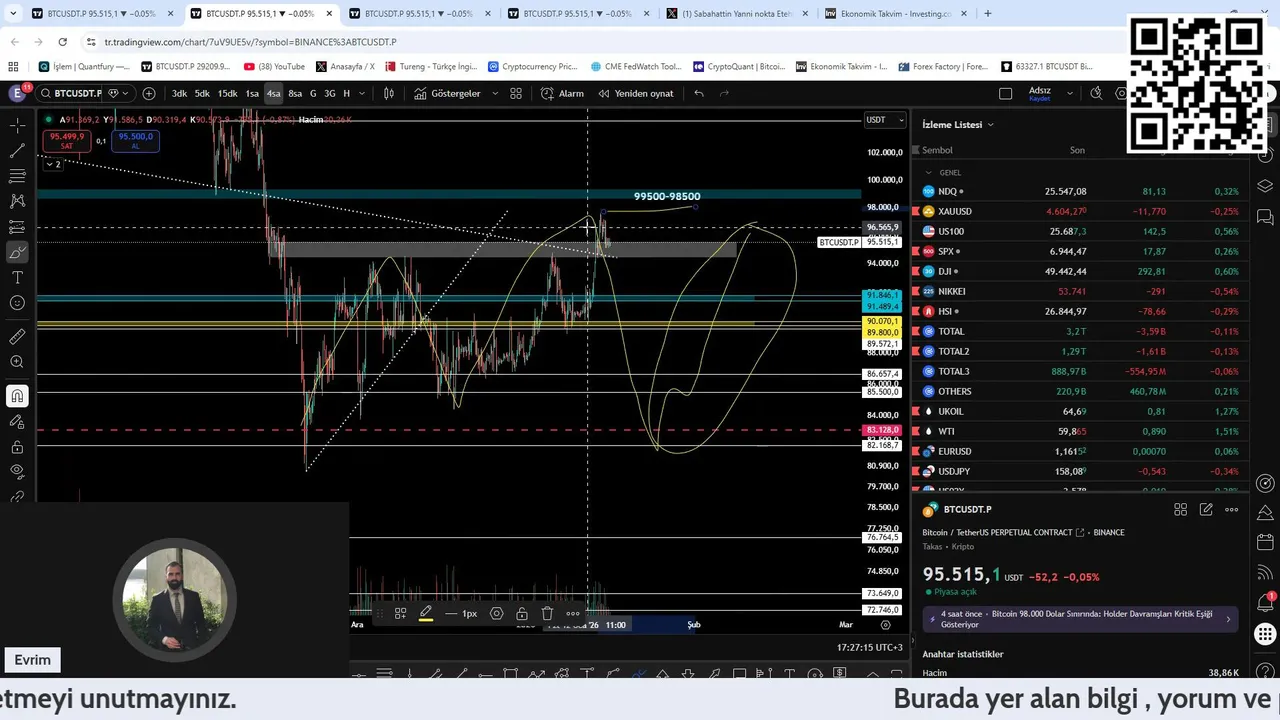
Task: Toggle lock all drawings
Action: [x=17, y=447]
